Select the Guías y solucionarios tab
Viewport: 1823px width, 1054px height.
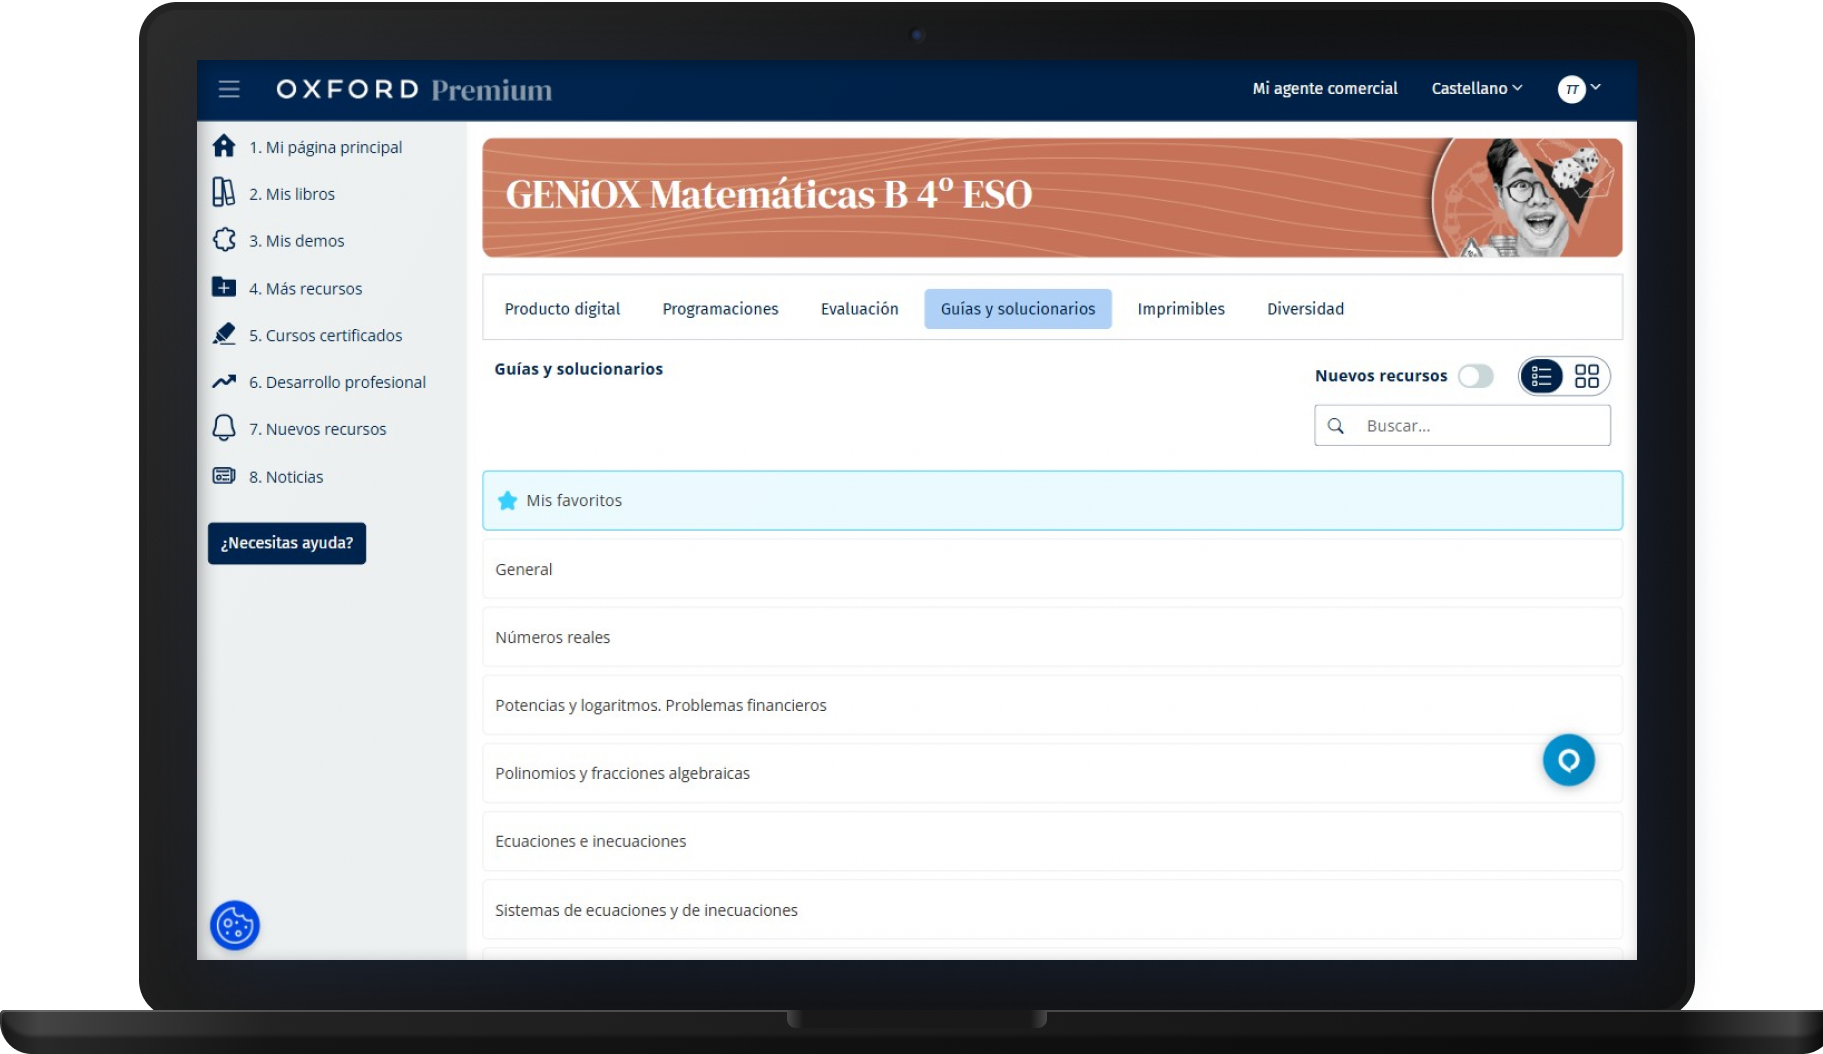pos(1018,309)
